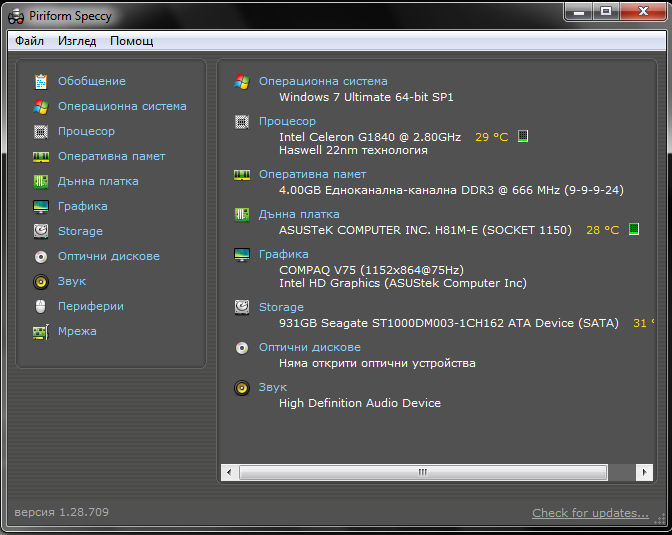Open Storage heading link in summary
Viewport: 672px width, 535px height.
coord(281,307)
